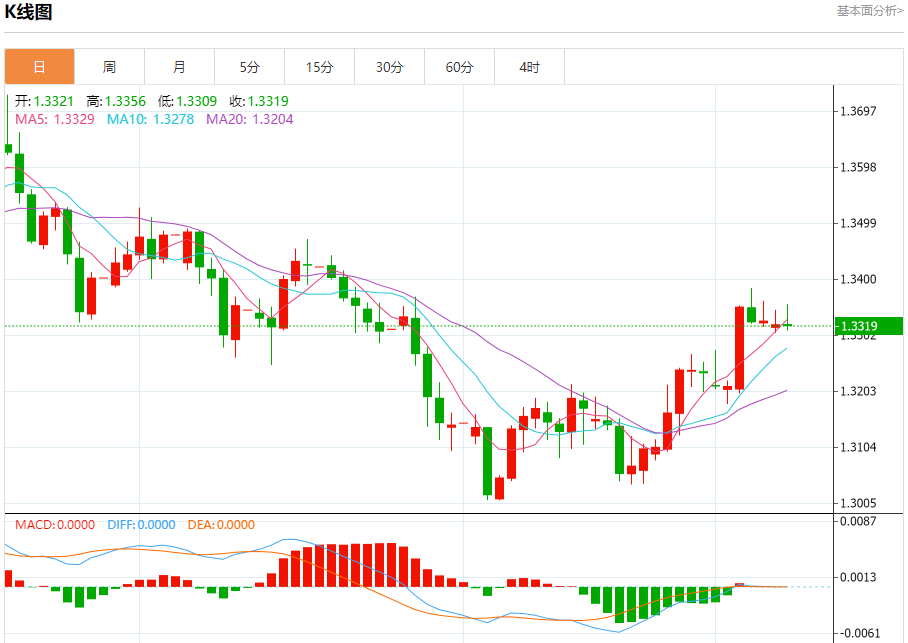The height and width of the screenshot is (643, 908).
Task: Click the 0.0087 MACD axis label
Action: (858, 522)
